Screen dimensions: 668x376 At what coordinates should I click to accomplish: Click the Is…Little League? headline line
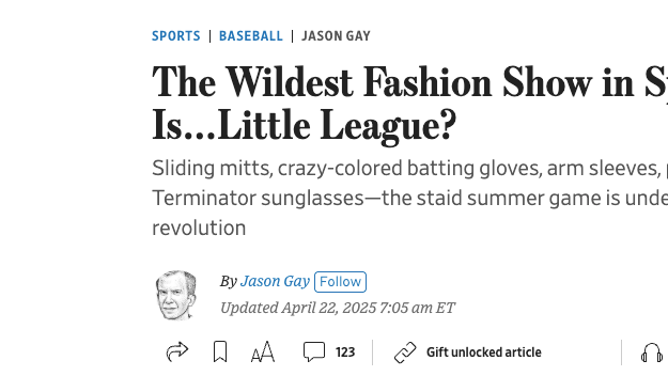point(304,126)
